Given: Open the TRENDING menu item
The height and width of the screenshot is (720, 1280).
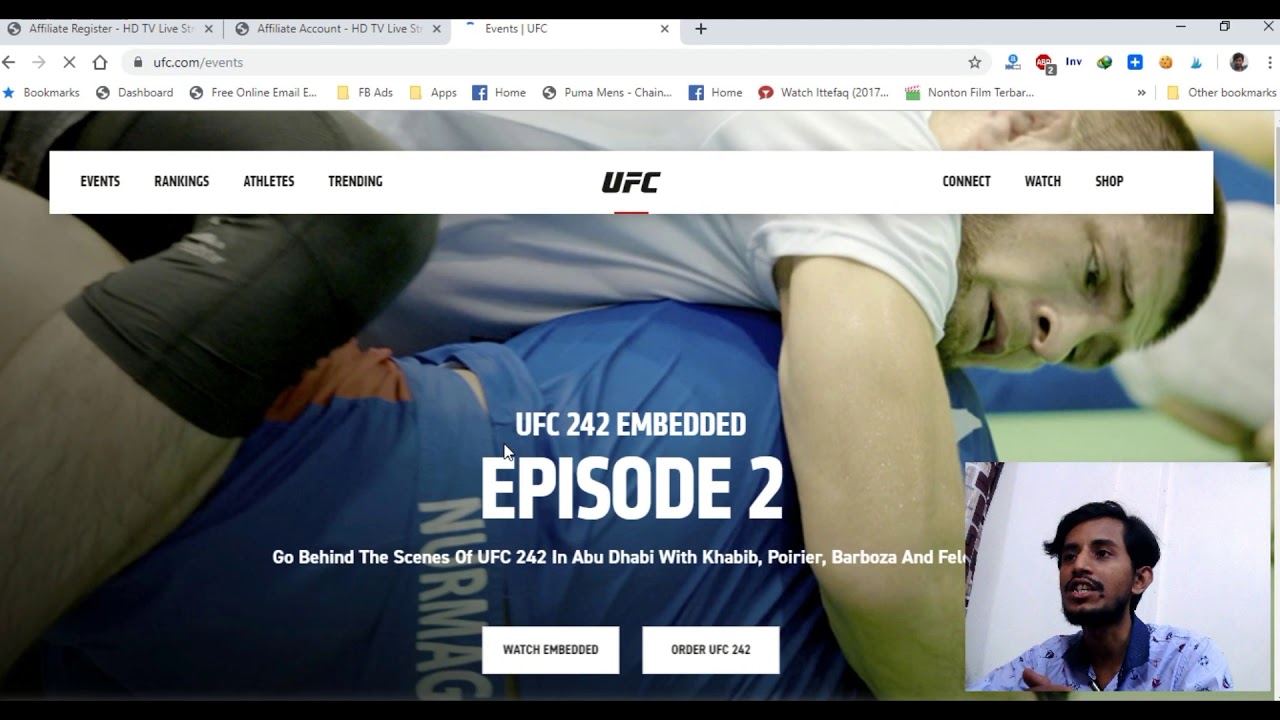Looking at the screenshot, I should 355,181.
